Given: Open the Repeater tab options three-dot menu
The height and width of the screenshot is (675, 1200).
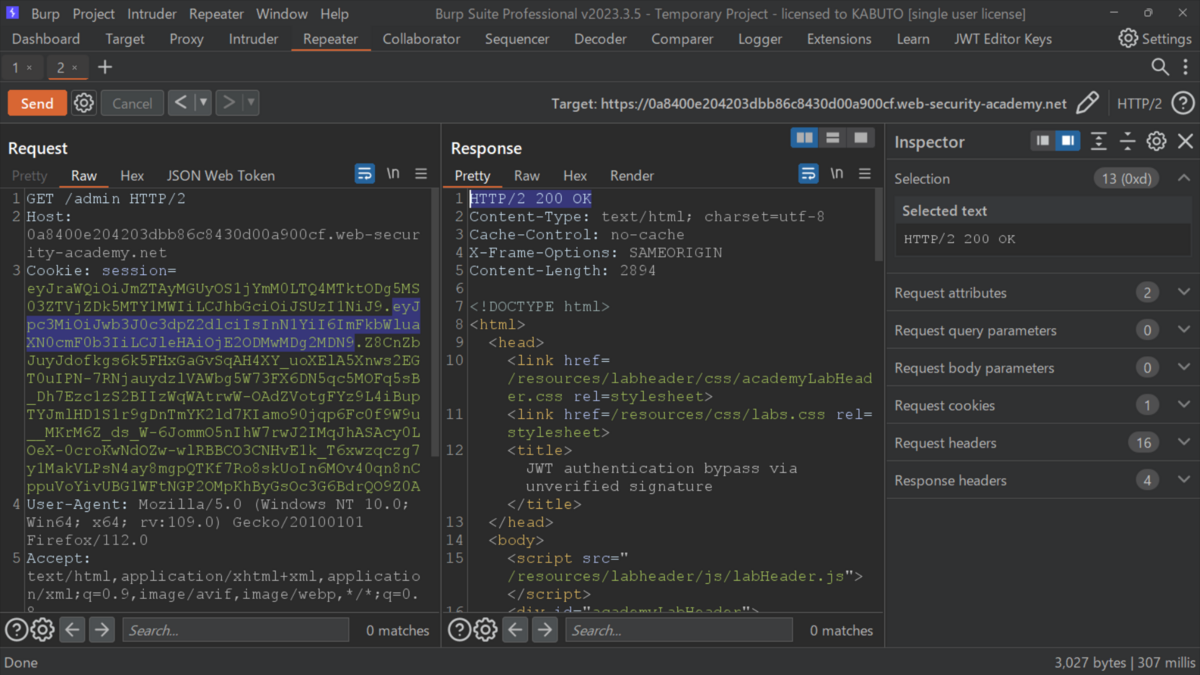Looking at the screenshot, I should [1184, 67].
